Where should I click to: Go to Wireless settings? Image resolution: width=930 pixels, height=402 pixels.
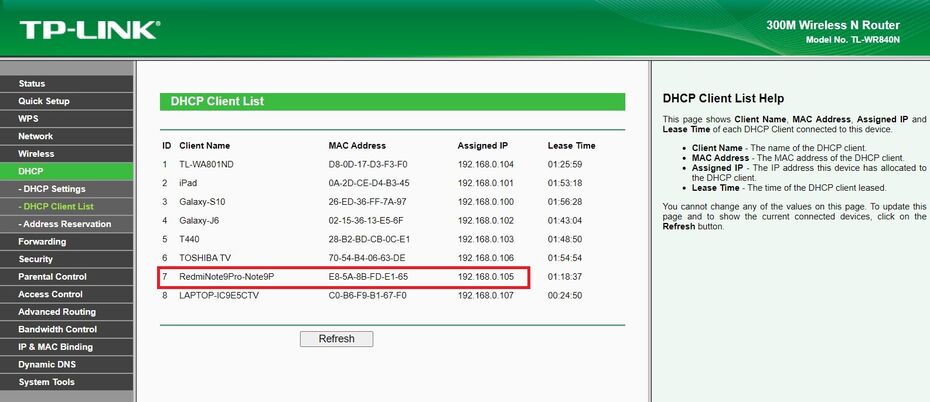pos(66,154)
